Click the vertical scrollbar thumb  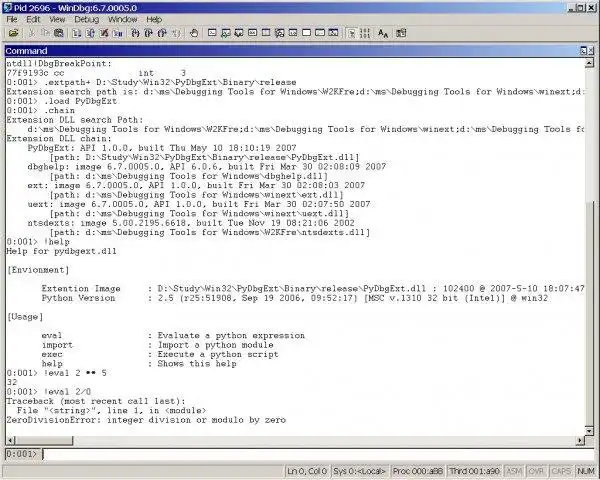pyautogui.click(x=589, y=313)
